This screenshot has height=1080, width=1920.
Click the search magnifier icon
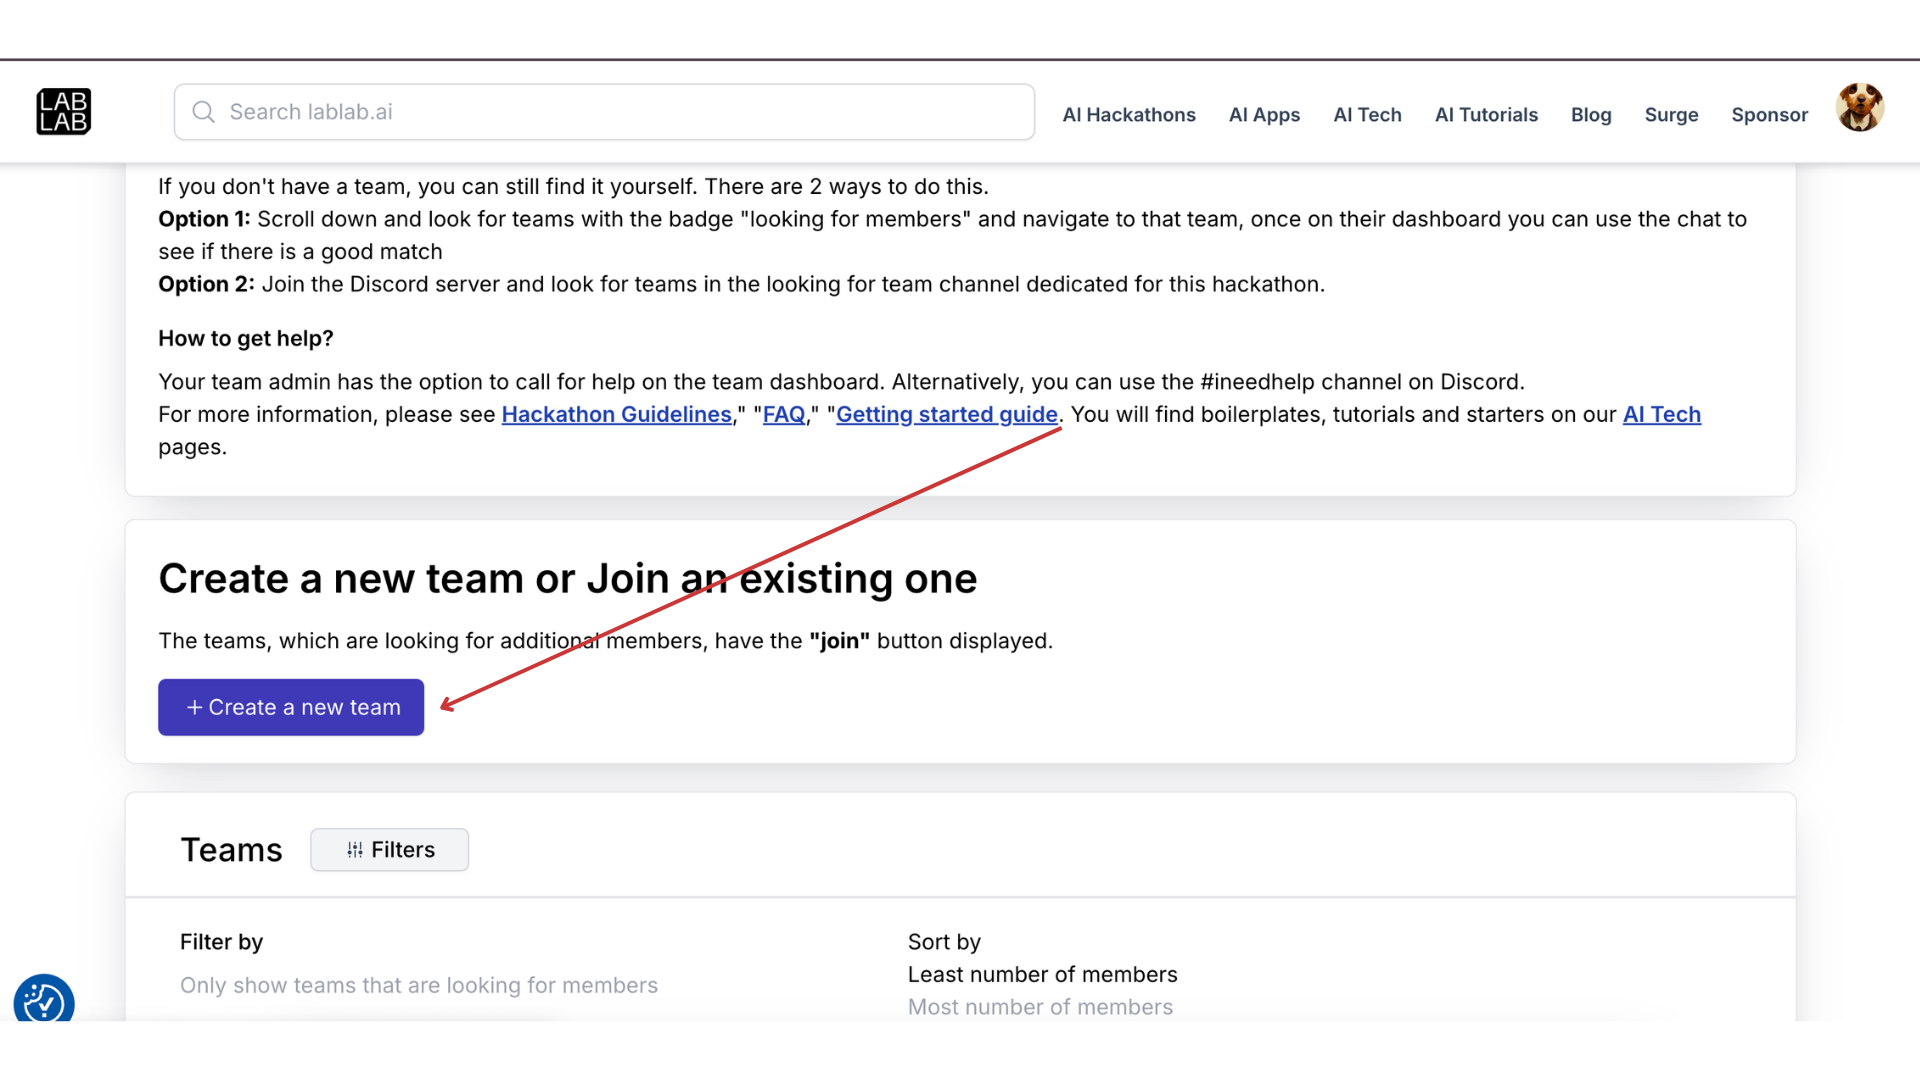coord(204,112)
